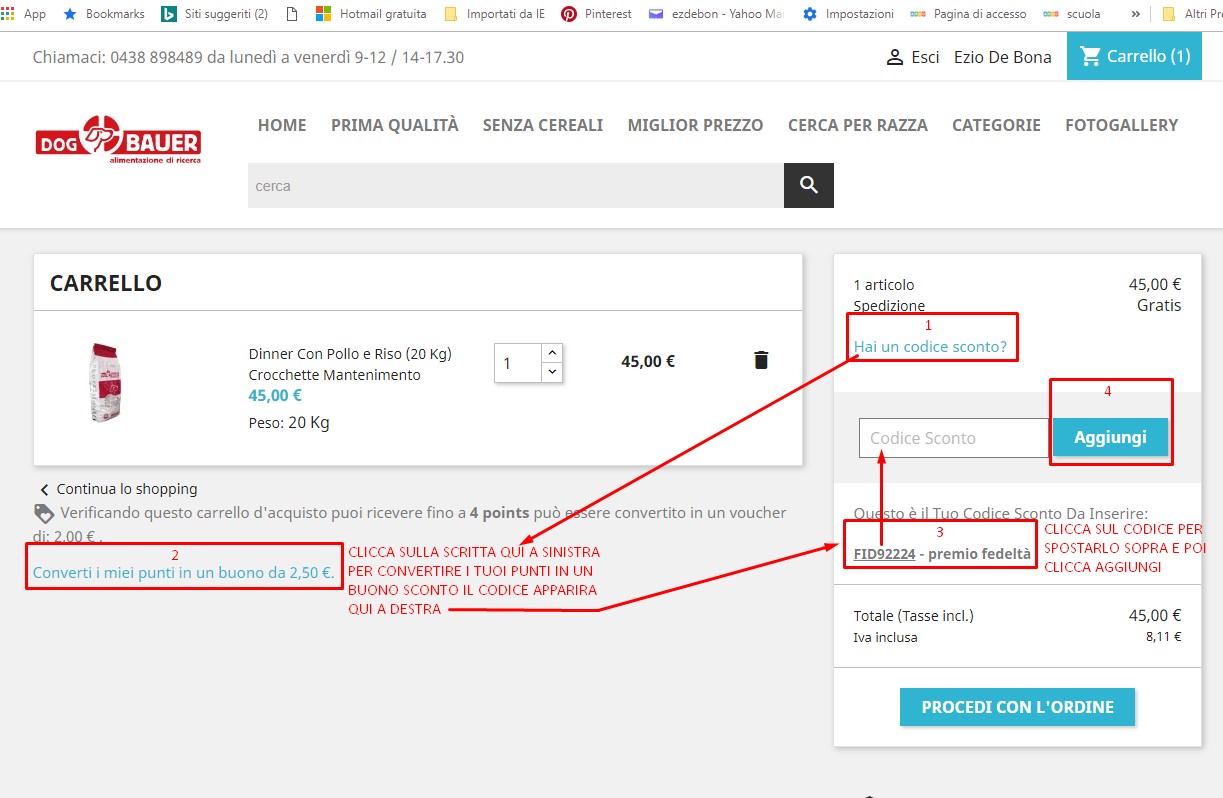The image size is (1223, 798).
Task: Click the Aggiungi button
Action: 1110,437
